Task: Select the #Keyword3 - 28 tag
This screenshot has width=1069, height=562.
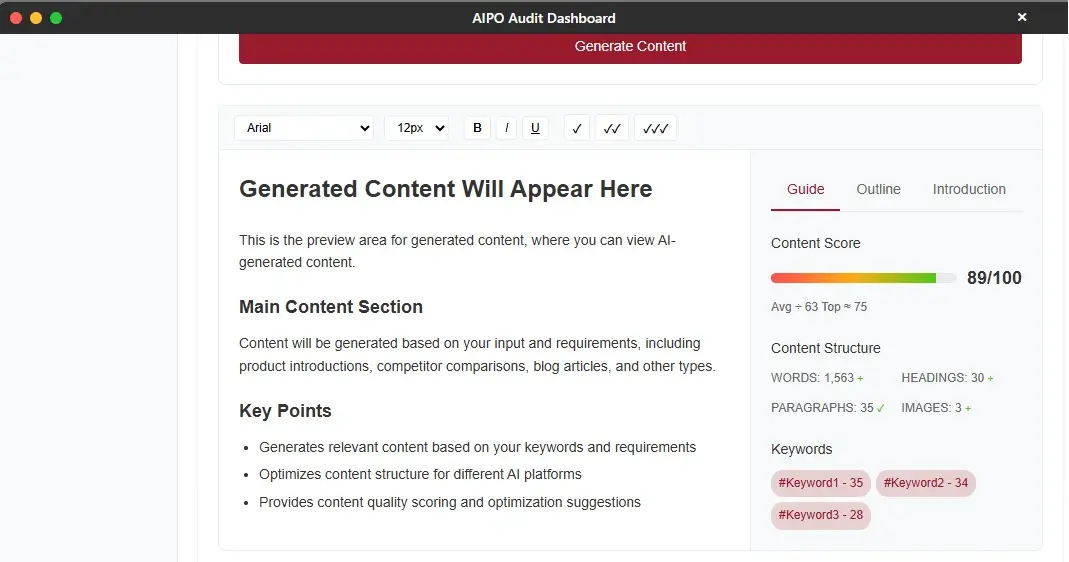Action: pos(821,515)
